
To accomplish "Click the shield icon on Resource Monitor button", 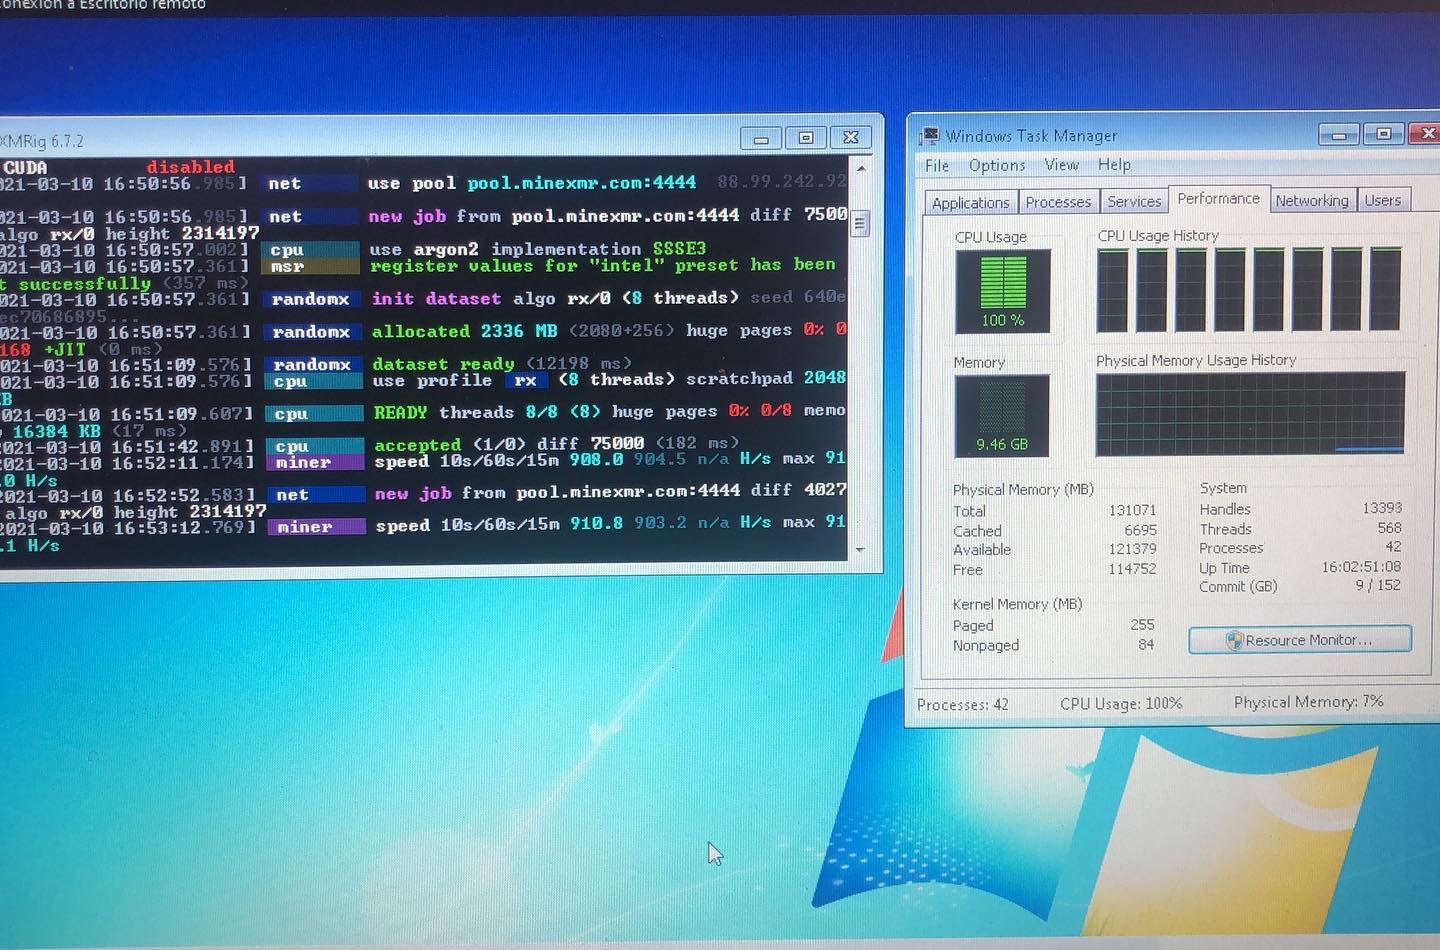I will [1235, 640].
